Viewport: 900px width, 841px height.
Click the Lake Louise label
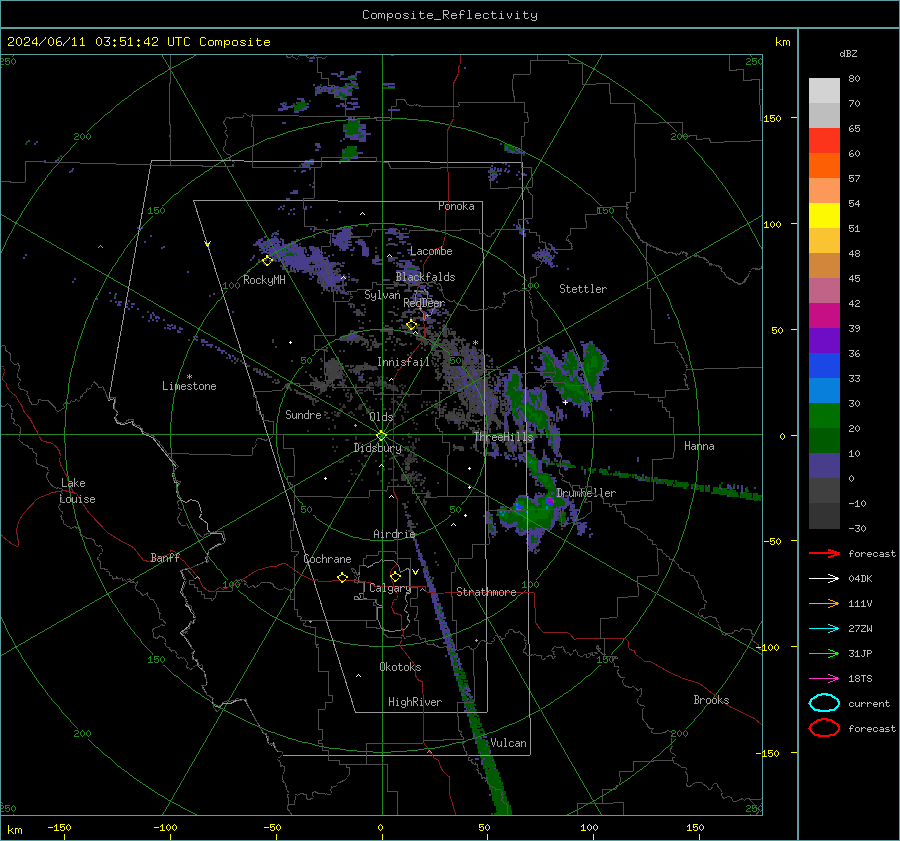click(77, 491)
